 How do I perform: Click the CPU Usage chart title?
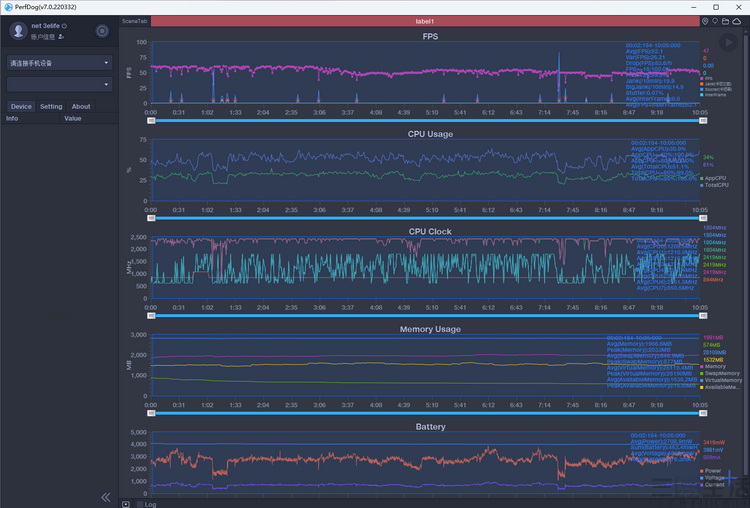point(430,134)
